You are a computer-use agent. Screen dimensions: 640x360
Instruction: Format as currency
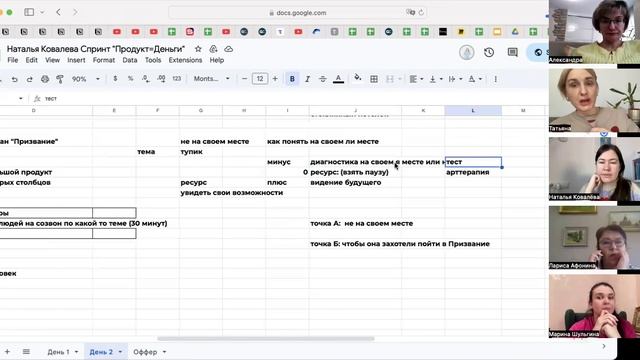pyautogui.click(x=116, y=79)
